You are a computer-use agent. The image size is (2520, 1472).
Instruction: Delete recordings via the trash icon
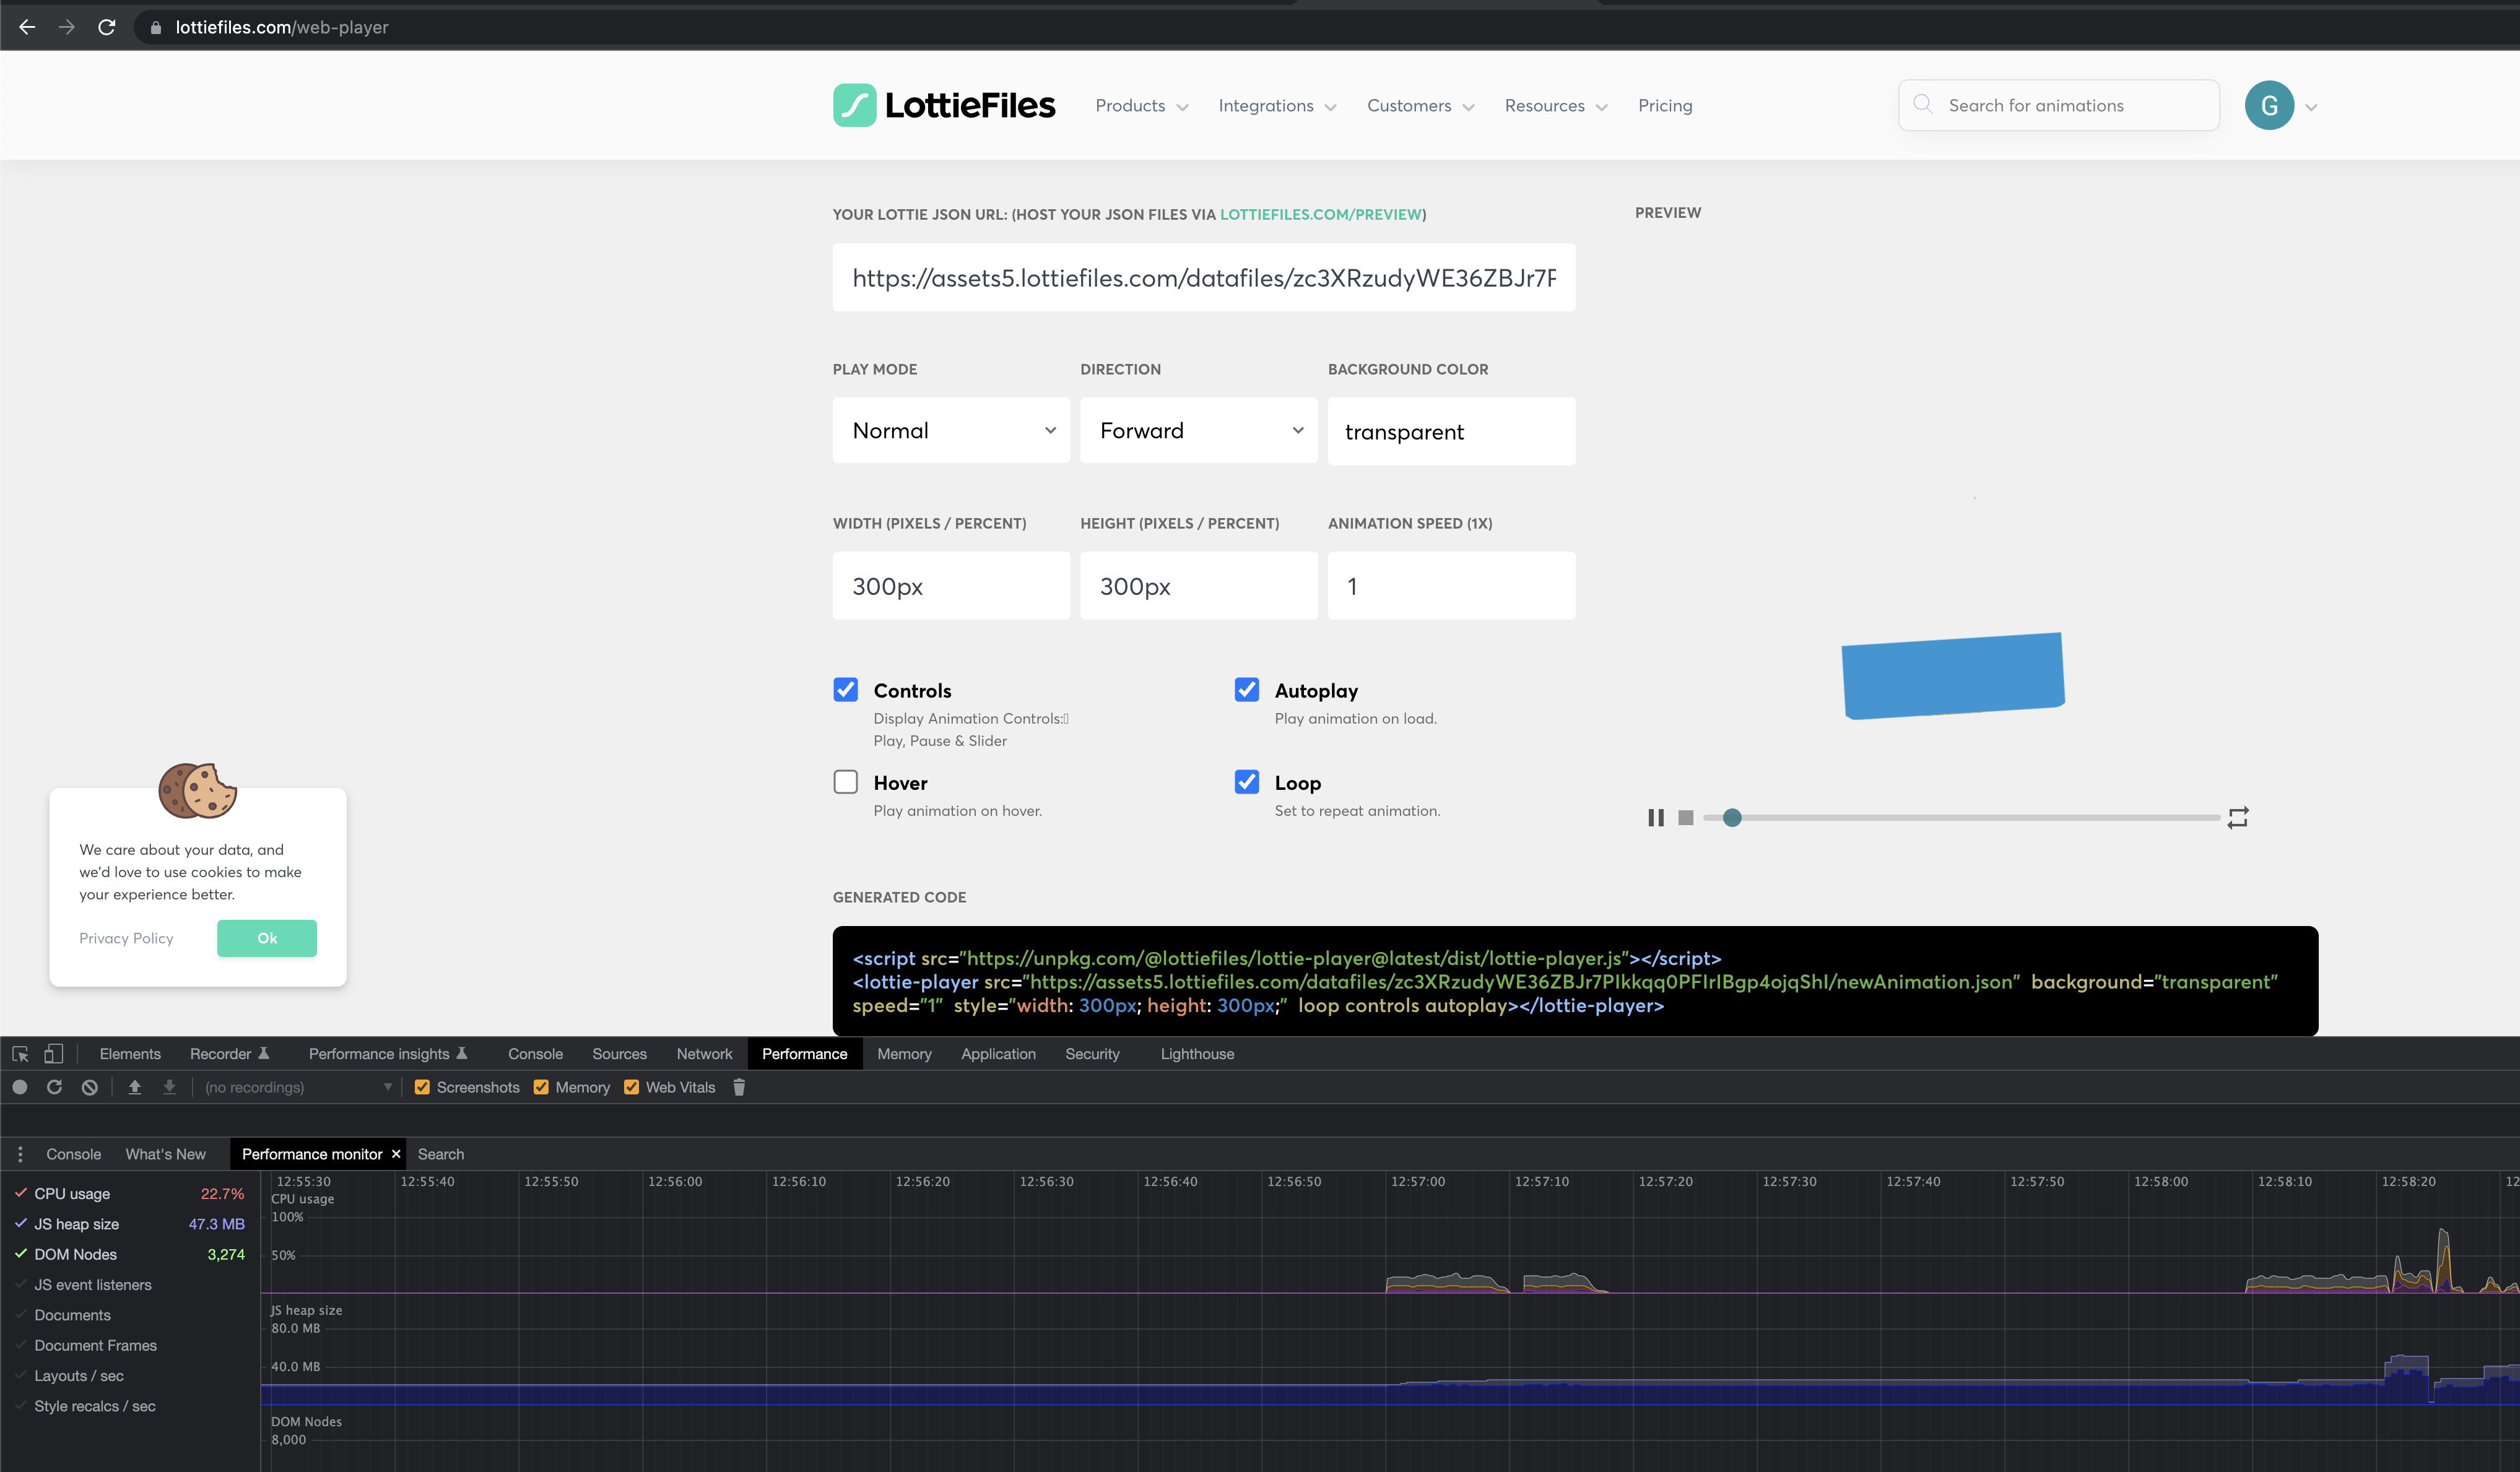739,1087
